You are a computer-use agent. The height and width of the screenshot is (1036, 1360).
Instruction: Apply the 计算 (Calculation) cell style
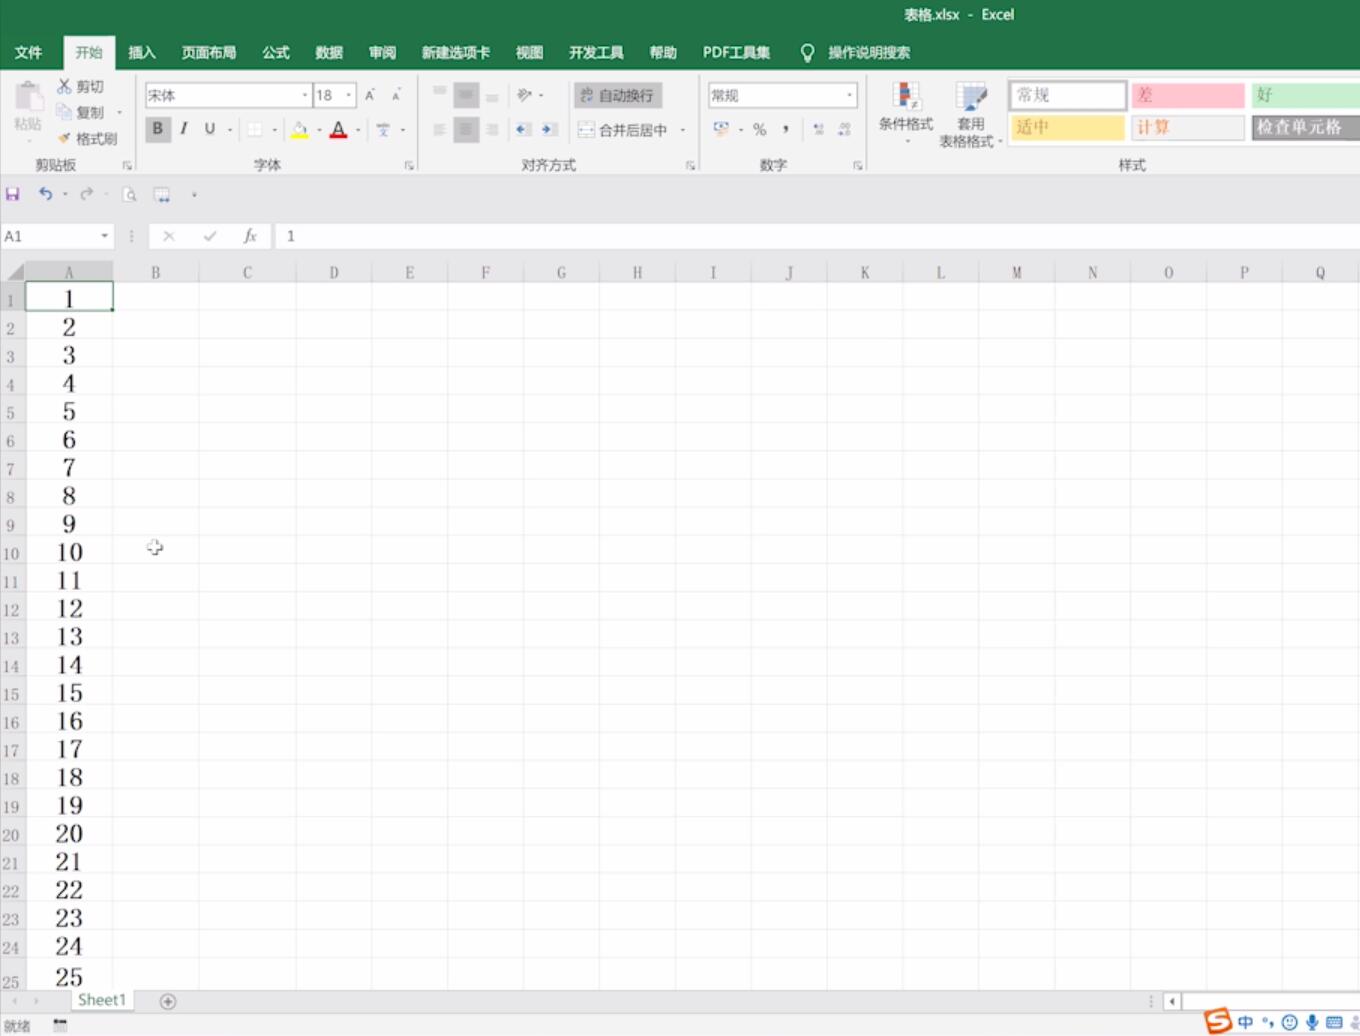pyautogui.click(x=1188, y=127)
